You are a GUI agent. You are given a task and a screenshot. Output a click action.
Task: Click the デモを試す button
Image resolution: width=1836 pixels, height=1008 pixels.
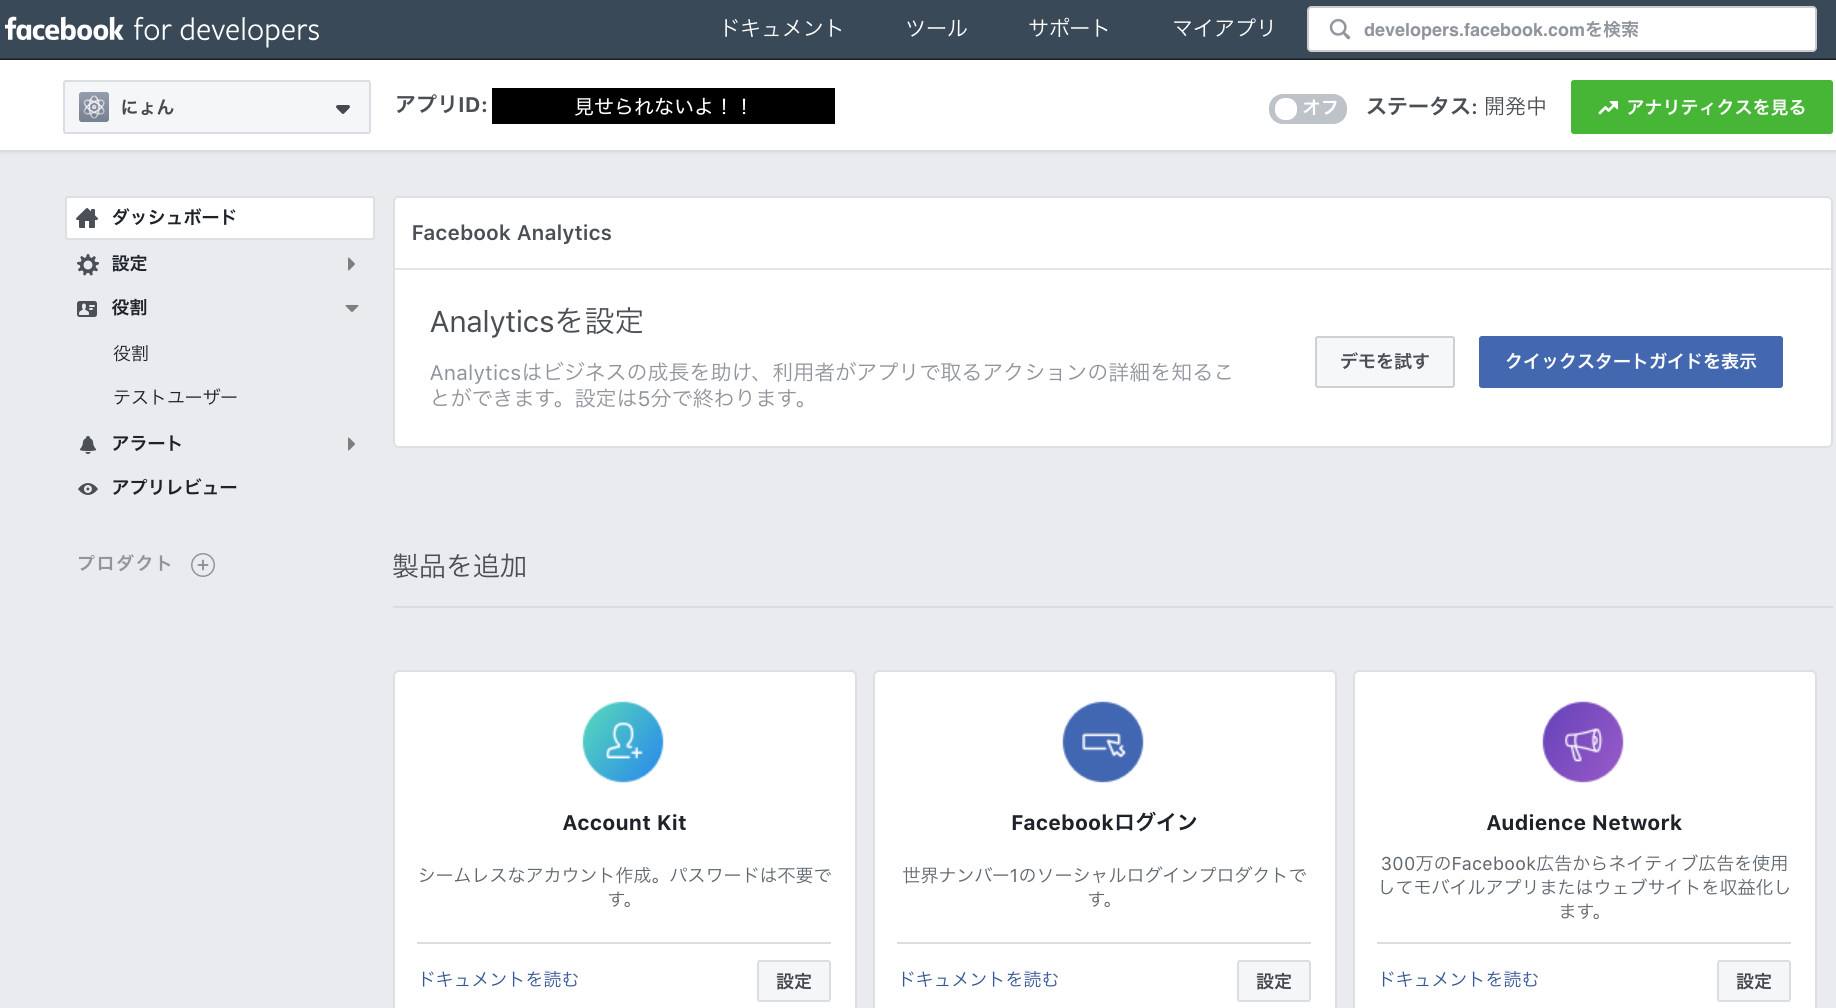(x=1384, y=361)
